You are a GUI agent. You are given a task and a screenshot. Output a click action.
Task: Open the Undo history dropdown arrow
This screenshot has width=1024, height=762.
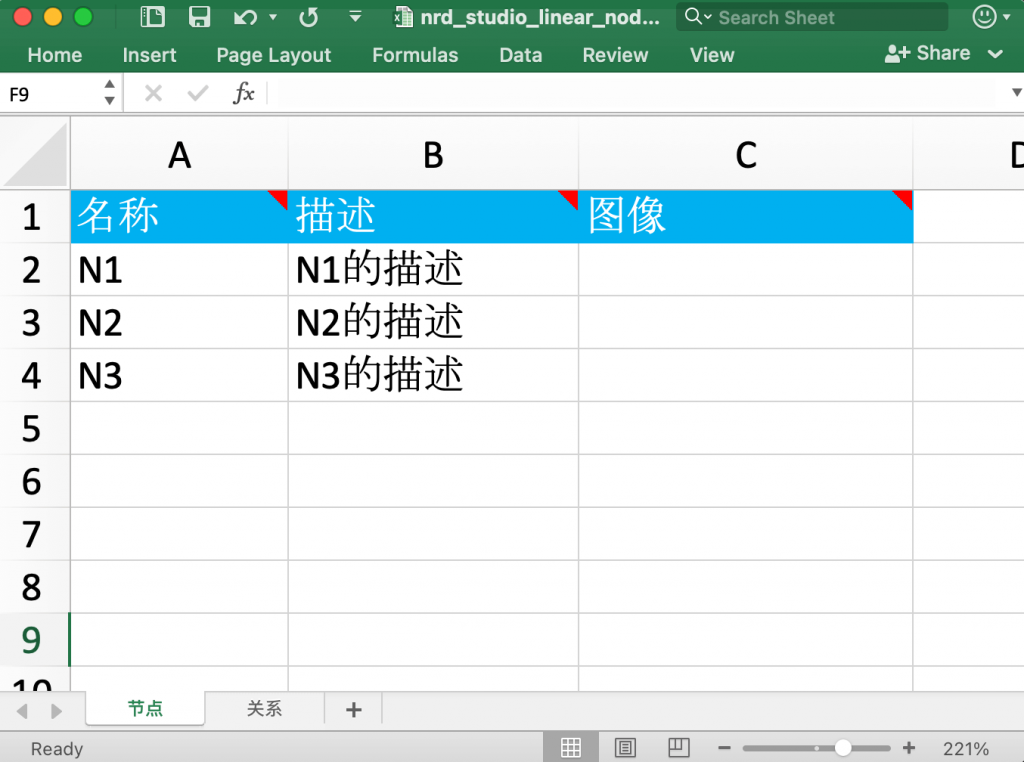click(x=273, y=17)
